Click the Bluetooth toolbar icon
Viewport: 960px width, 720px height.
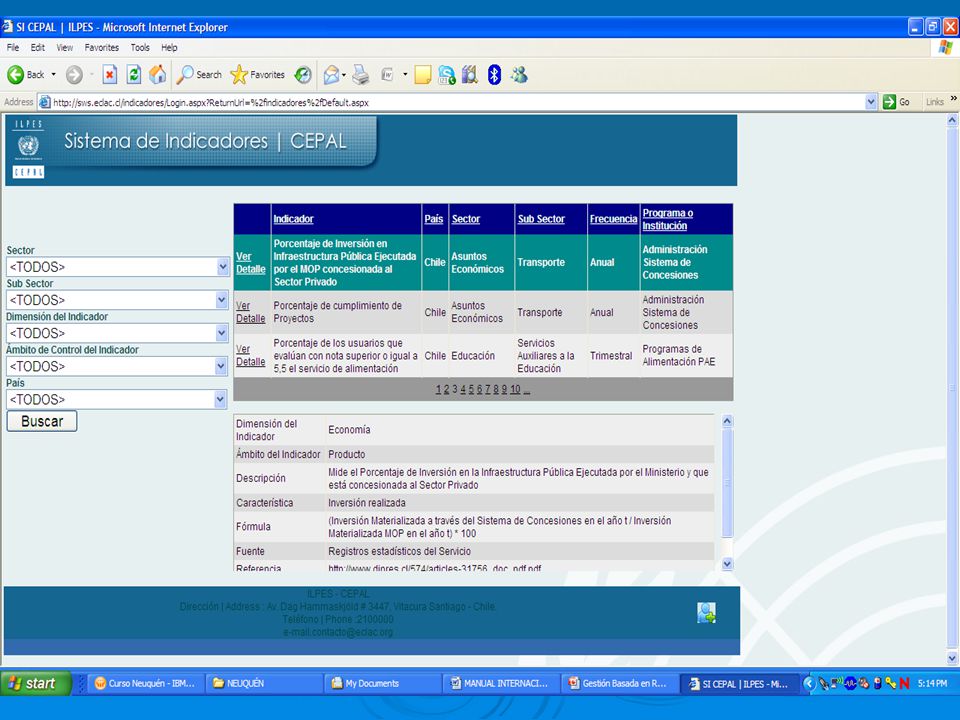click(494, 75)
